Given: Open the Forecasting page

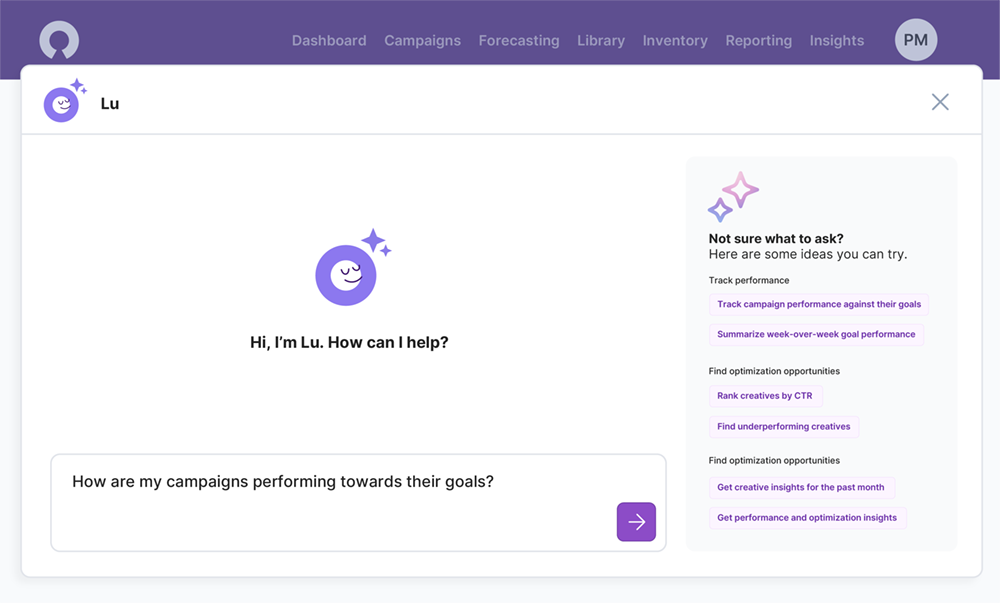Looking at the screenshot, I should coord(519,41).
